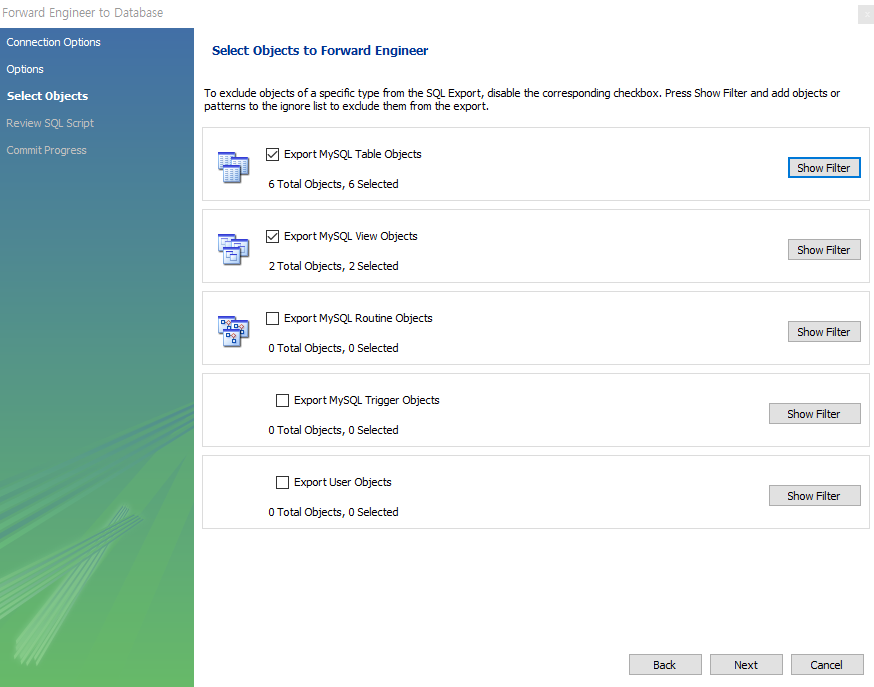
Task: Go back to previous wizard page
Action: (x=665, y=664)
